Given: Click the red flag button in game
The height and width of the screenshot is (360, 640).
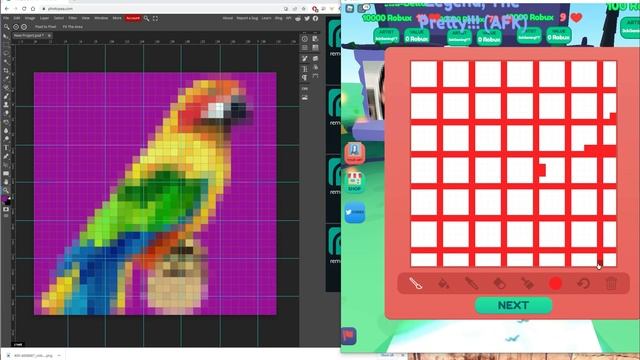Looking at the screenshot, I should coord(349,336).
